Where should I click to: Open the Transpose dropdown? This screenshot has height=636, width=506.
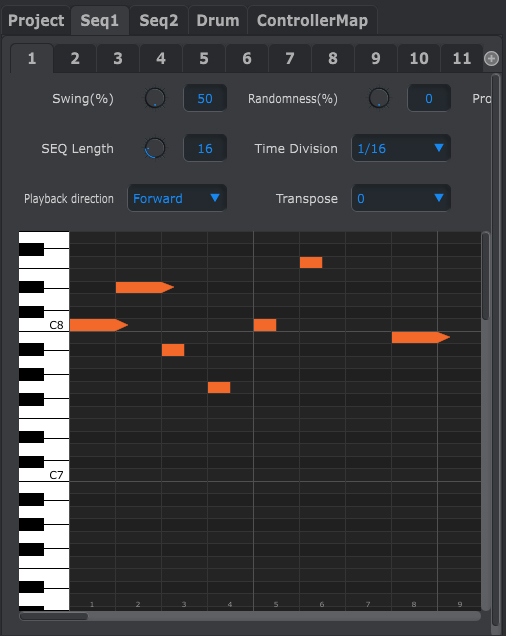point(401,198)
